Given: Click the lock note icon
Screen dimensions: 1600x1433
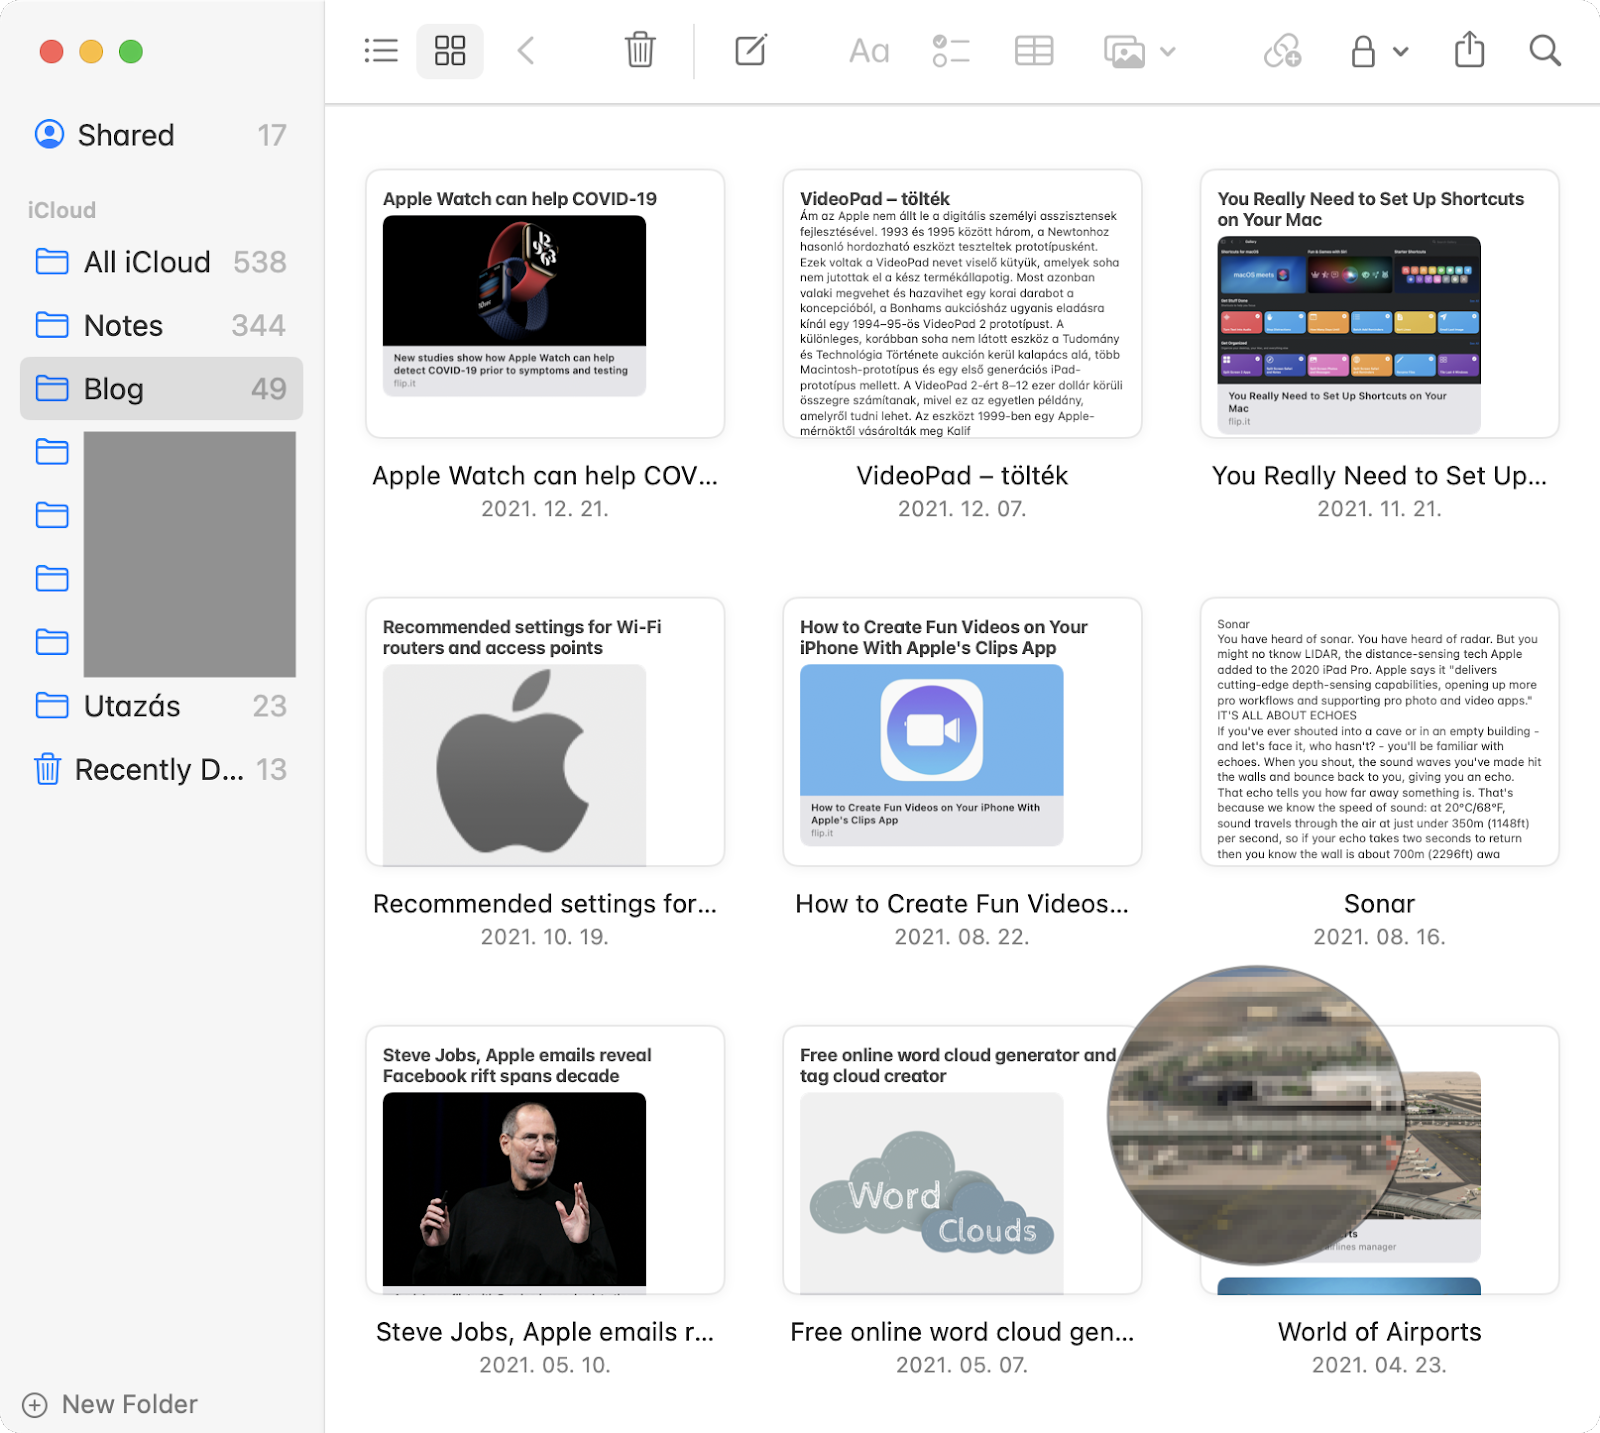Looking at the screenshot, I should [1363, 51].
